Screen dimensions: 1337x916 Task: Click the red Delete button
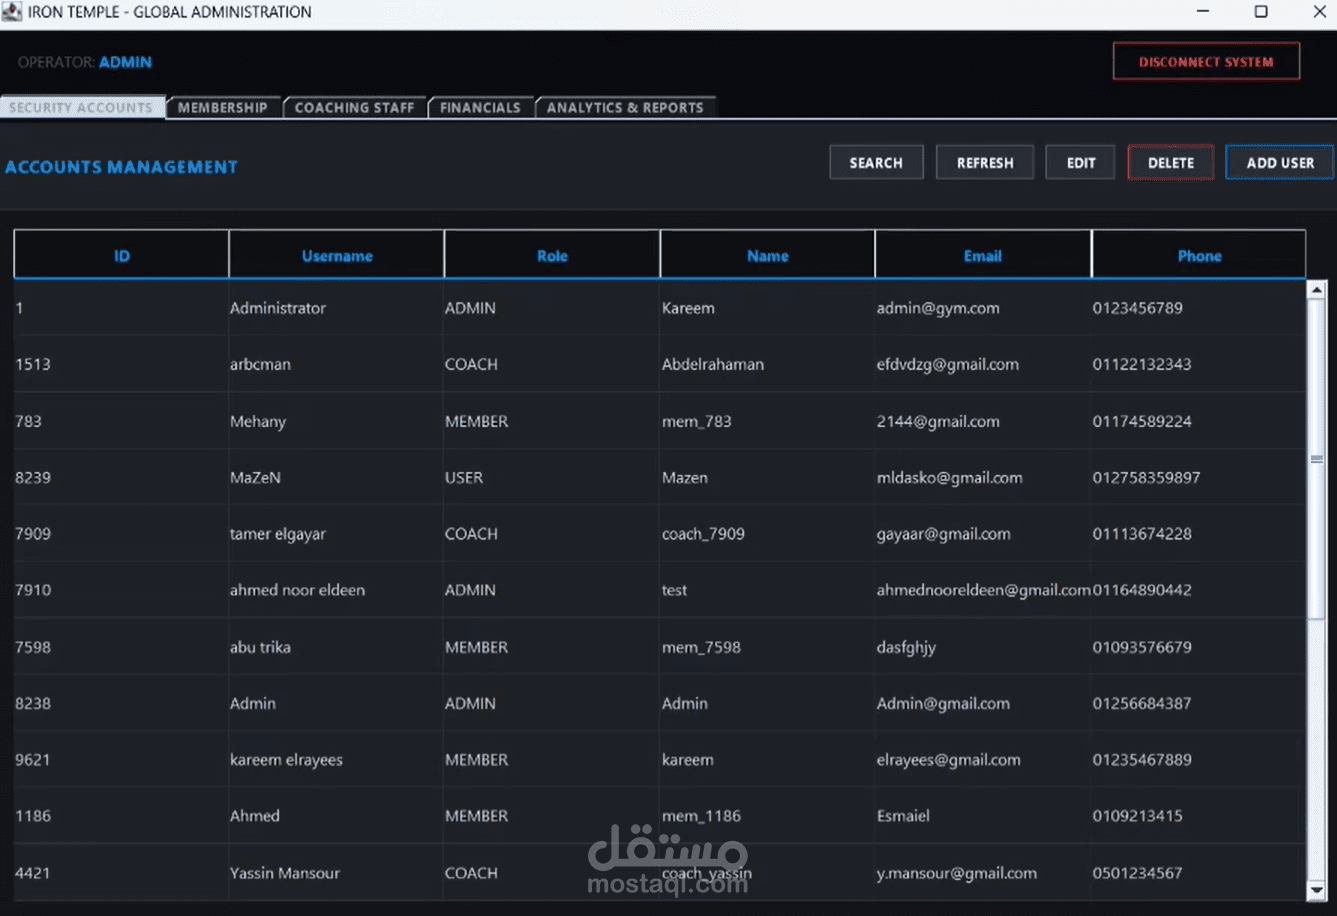(x=1171, y=163)
